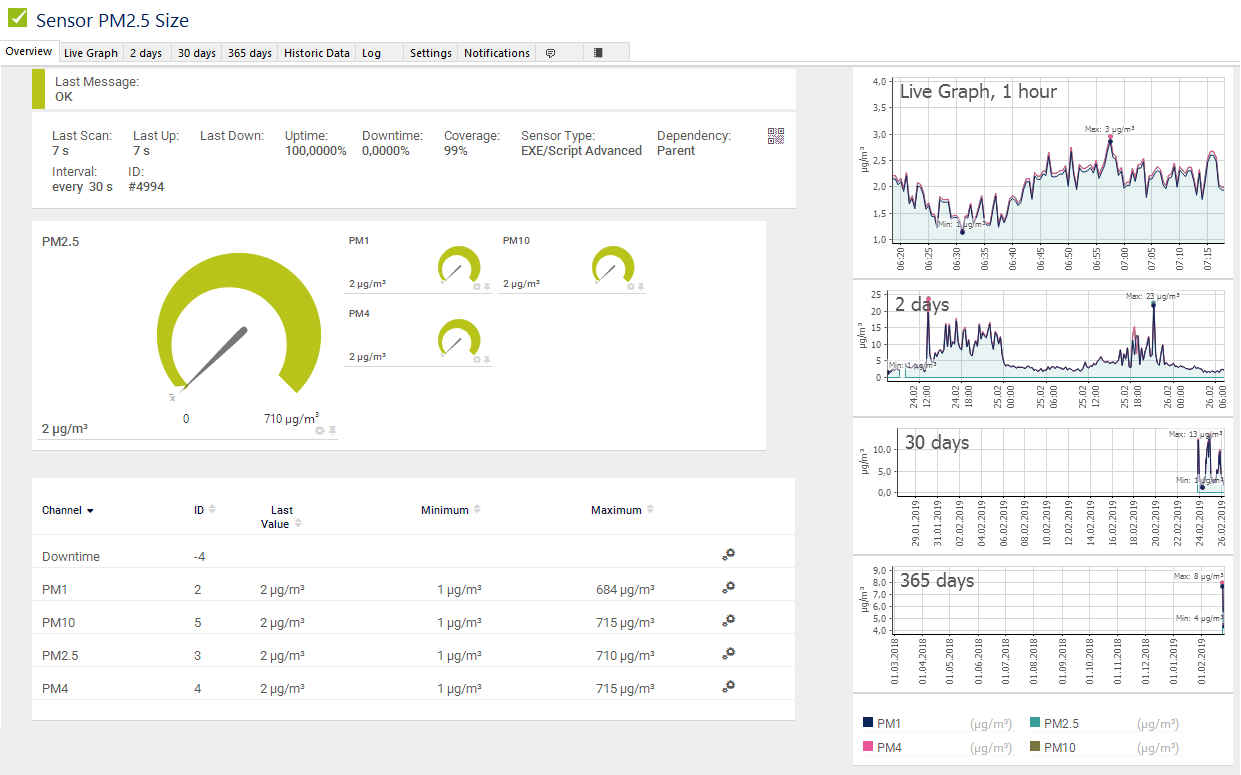Click the 'every 30 s' interval value
This screenshot has width=1241, height=775.
[82, 187]
